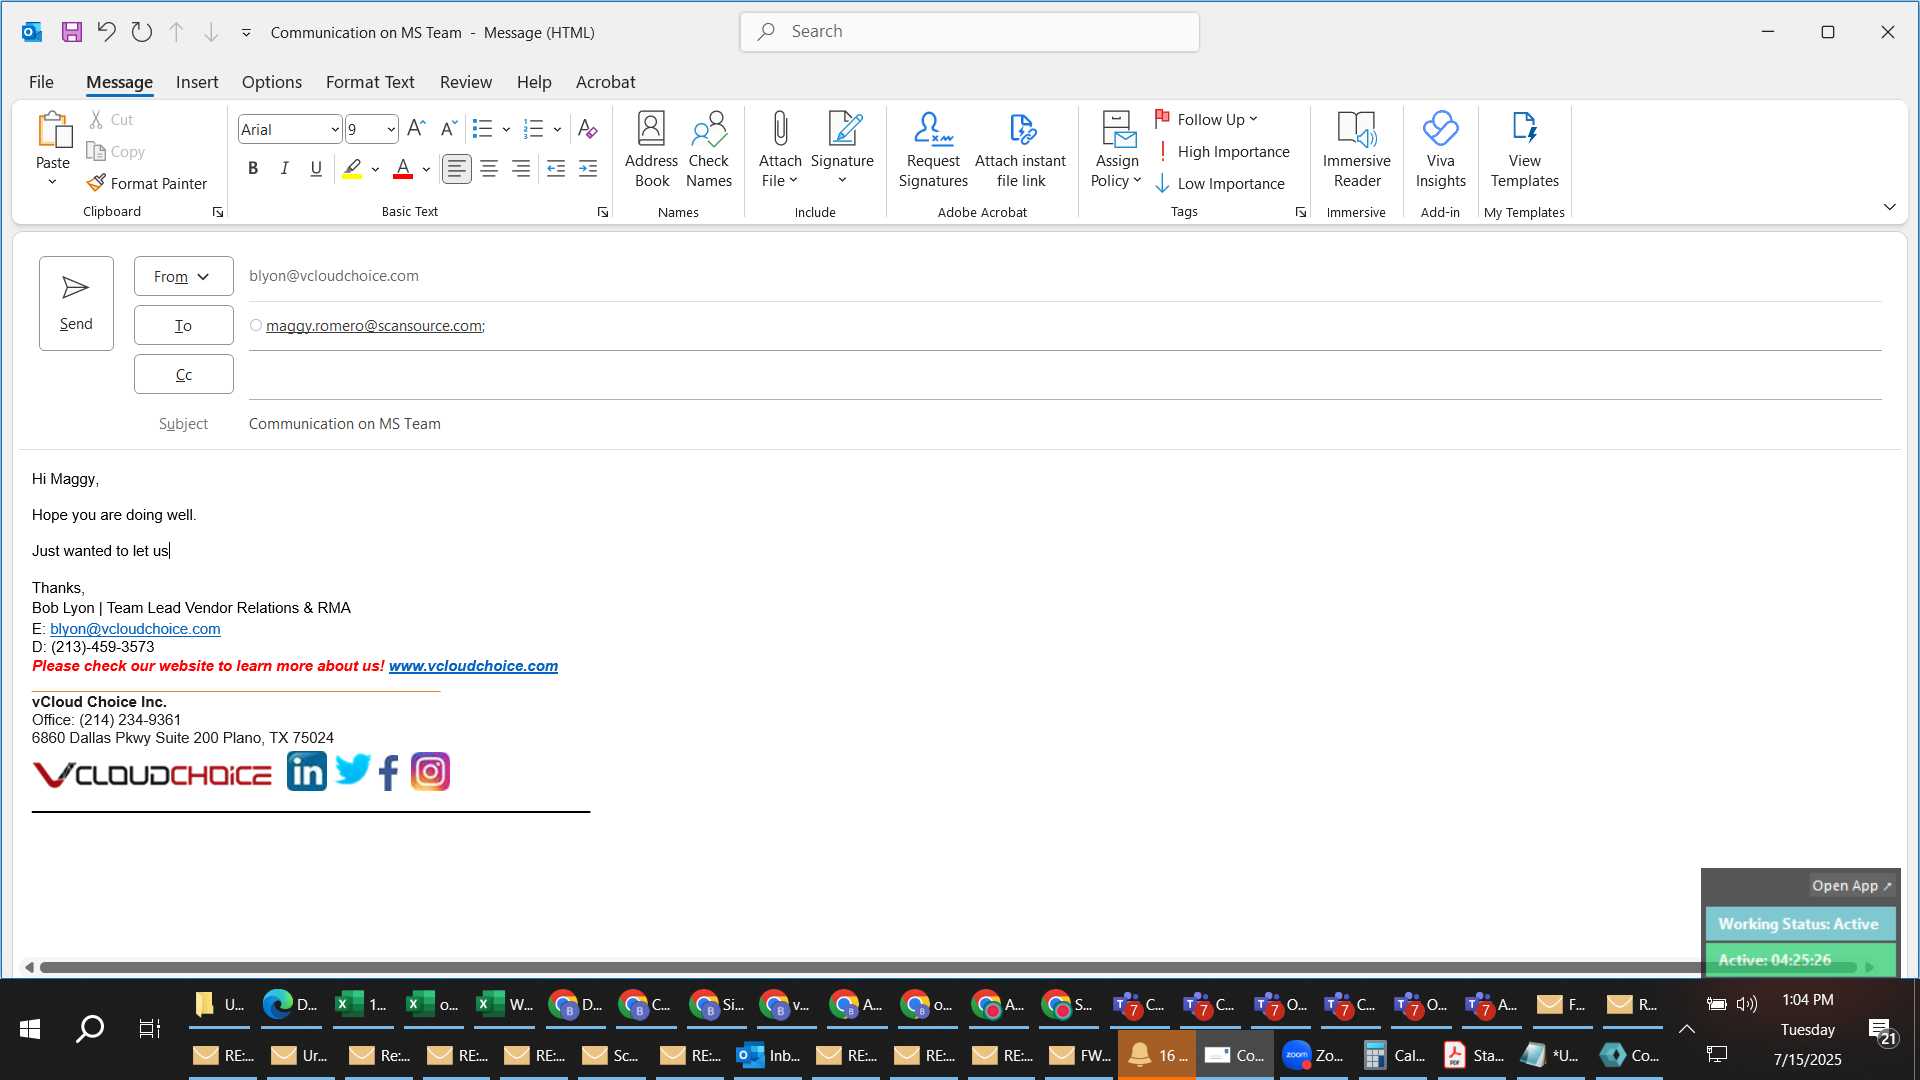This screenshot has height=1080, width=1920.
Task: Redo the last action
Action: pos(141,32)
